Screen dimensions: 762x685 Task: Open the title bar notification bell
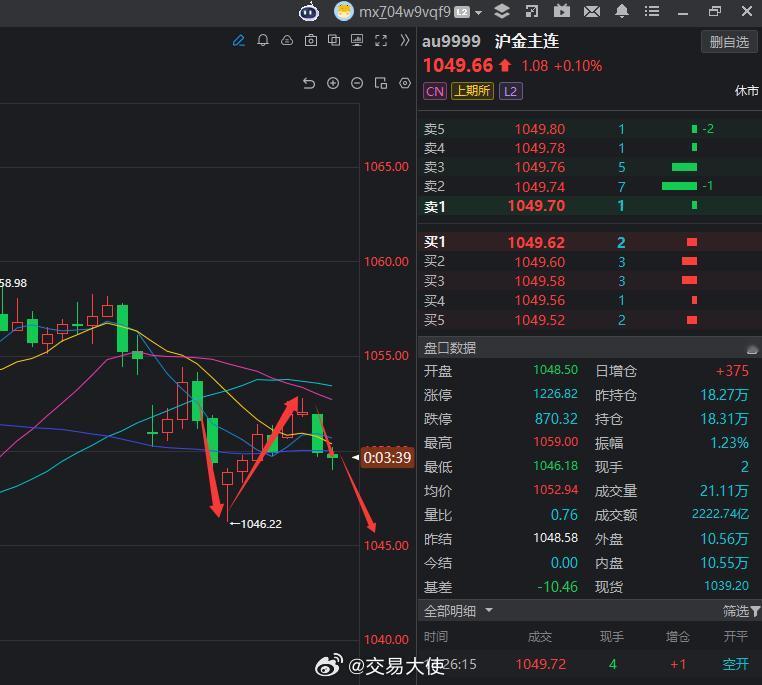[622, 11]
